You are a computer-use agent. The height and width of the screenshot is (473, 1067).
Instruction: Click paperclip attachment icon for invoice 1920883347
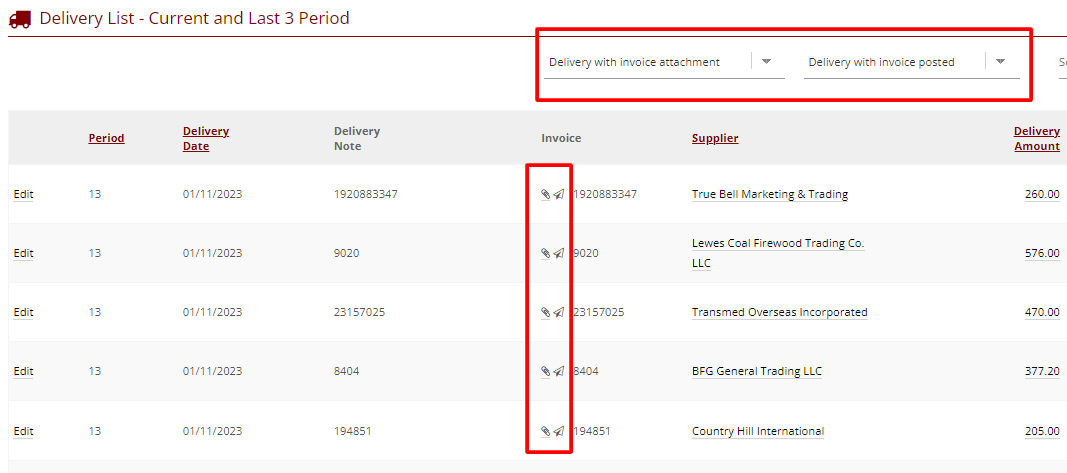click(545, 194)
